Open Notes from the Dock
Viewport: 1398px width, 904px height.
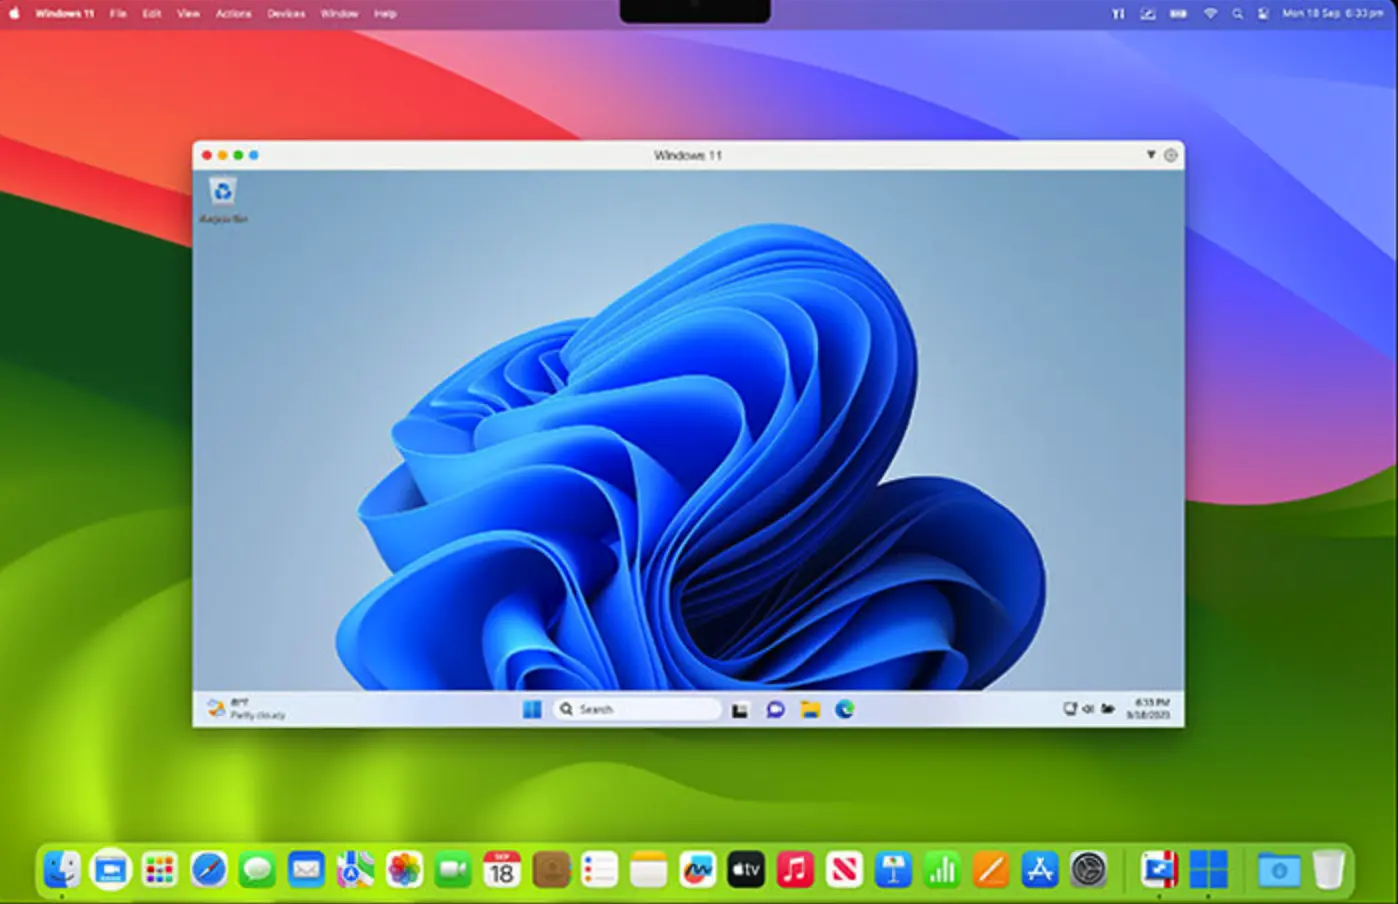(x=648, y=869)
